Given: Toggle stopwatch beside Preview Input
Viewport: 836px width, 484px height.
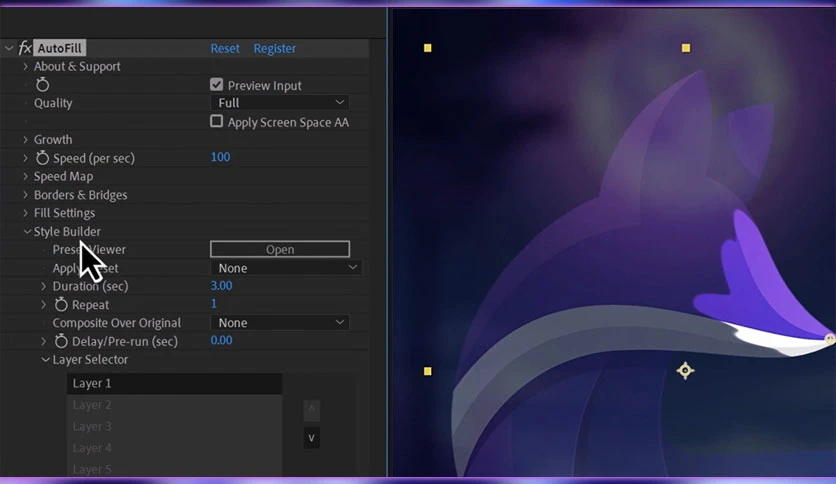Looking at the screenshot, I should [42, 85].
